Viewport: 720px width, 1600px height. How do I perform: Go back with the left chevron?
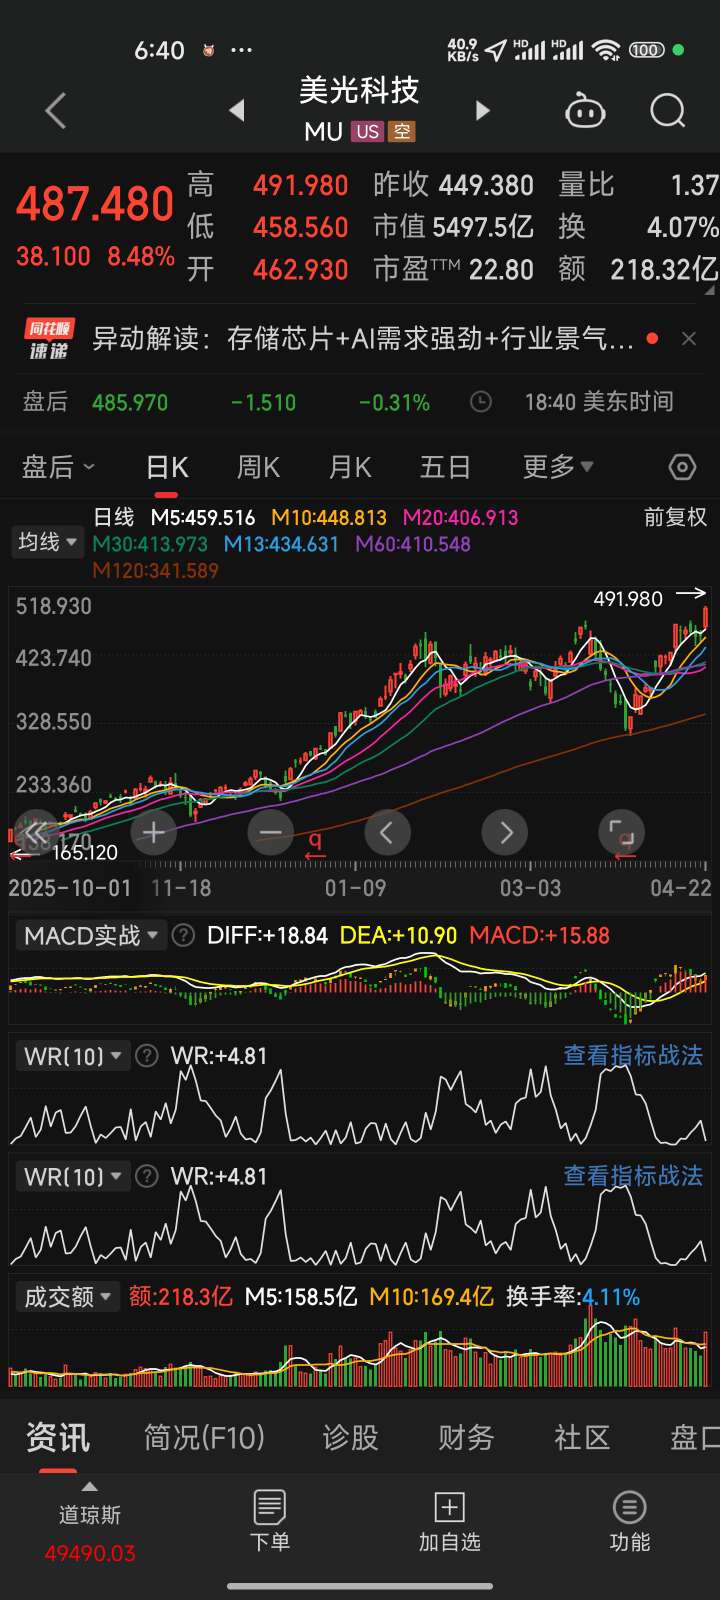click(x=56, y=110)
